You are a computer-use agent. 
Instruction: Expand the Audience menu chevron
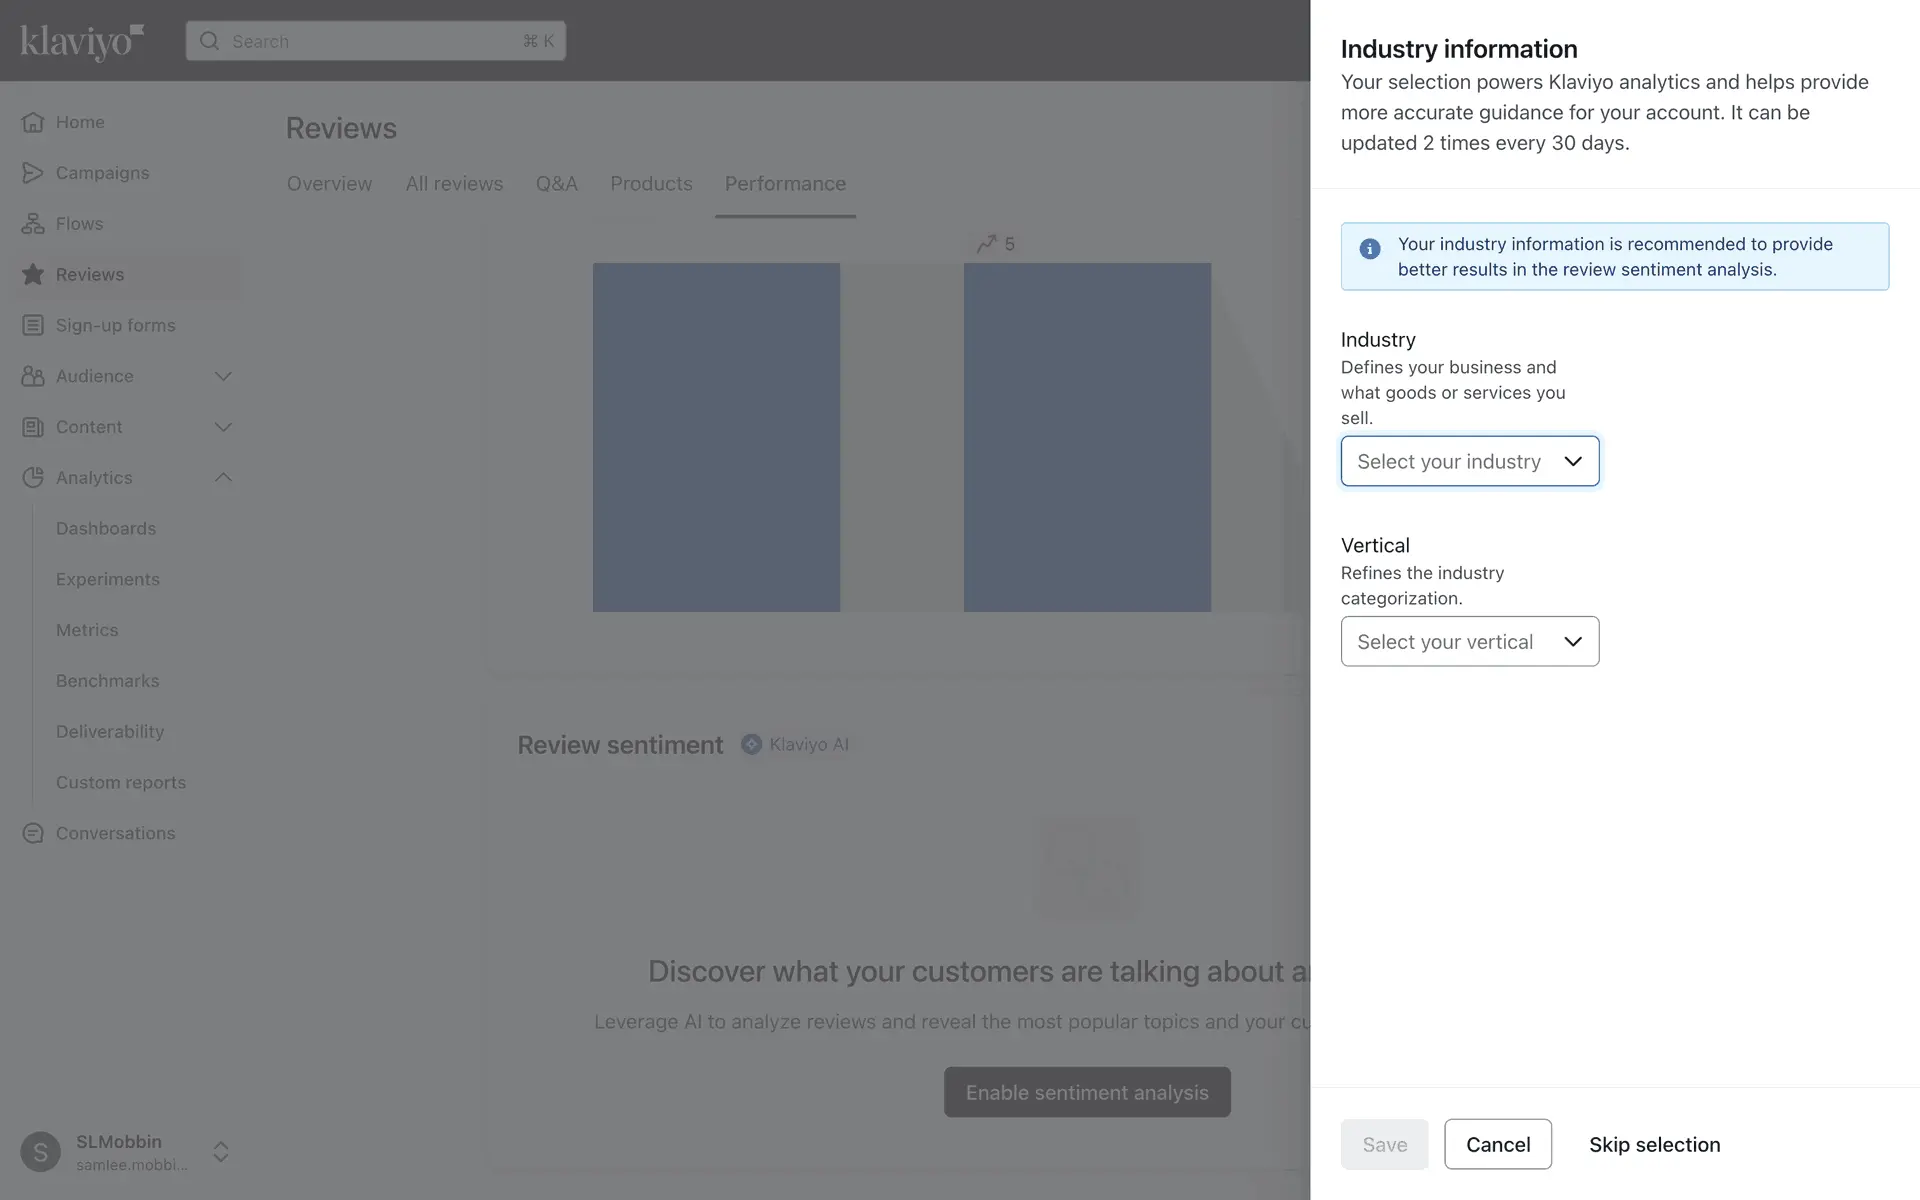[223, 377]
